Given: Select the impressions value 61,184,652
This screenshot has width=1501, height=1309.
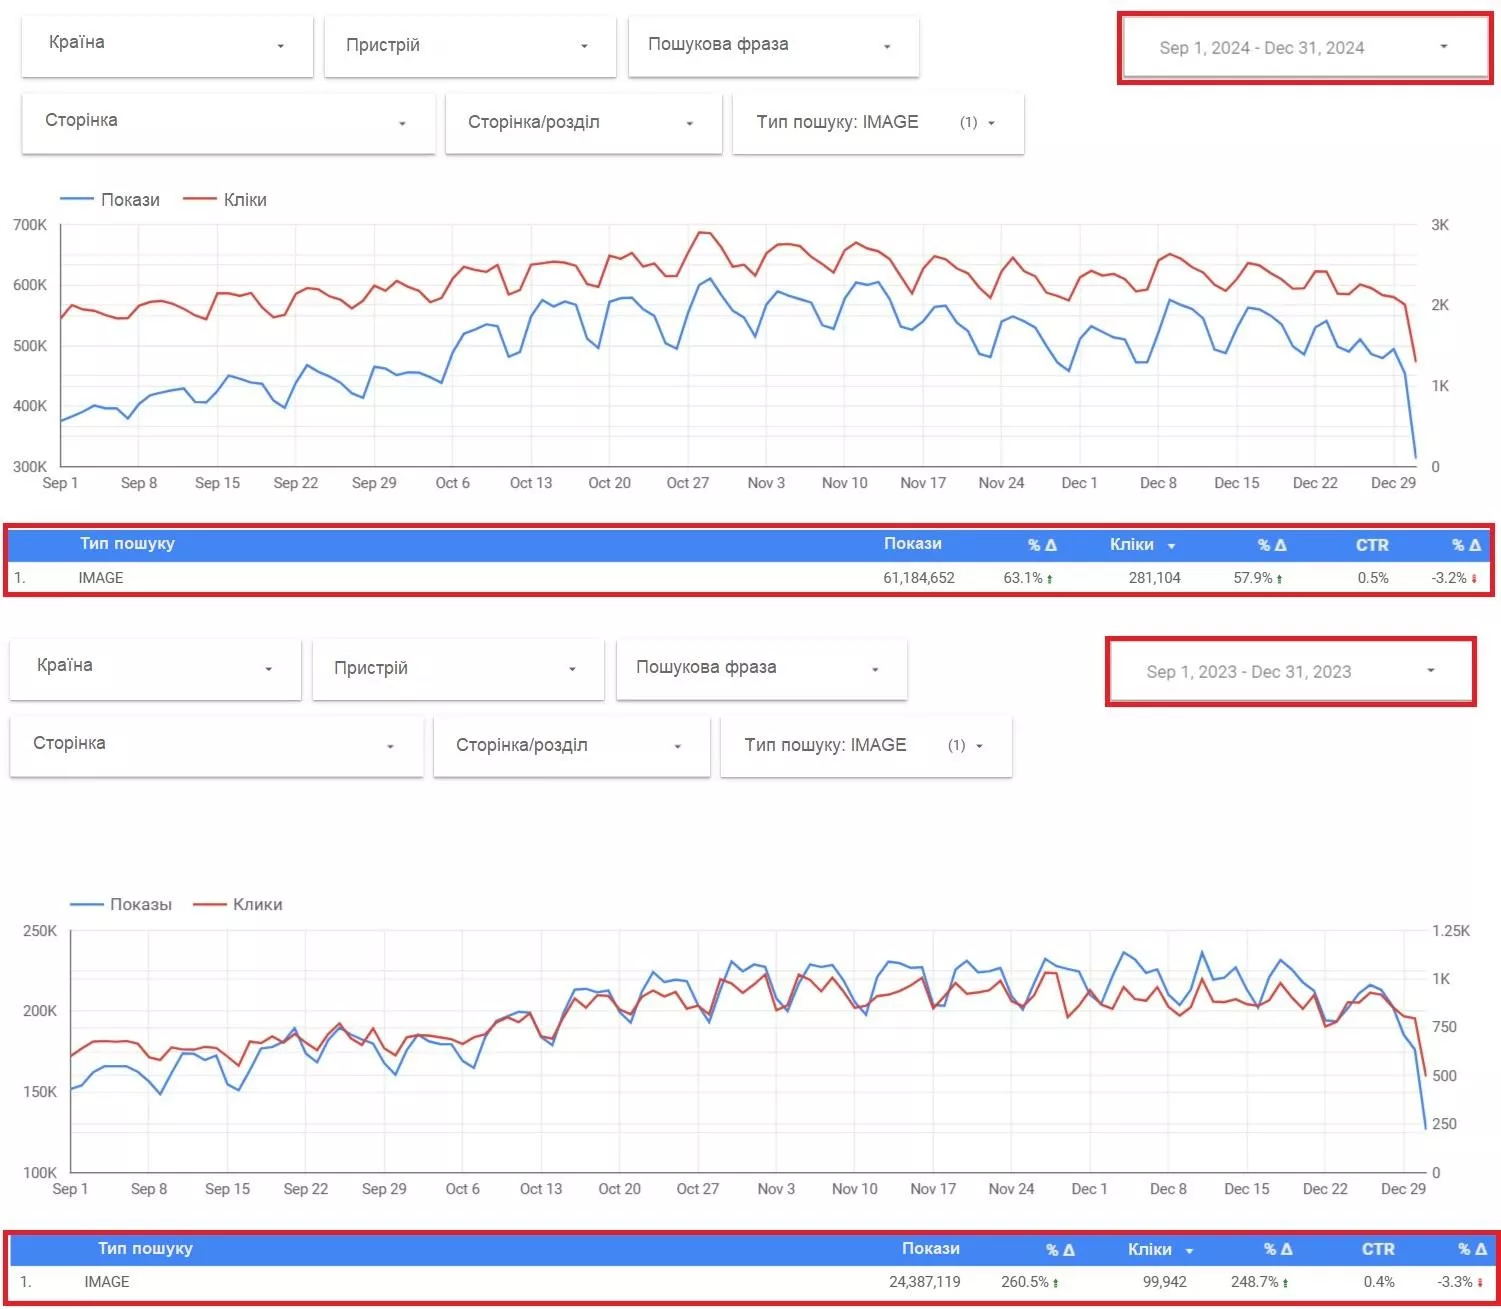Looking at the screenshot, I should [x=919, y=578].
